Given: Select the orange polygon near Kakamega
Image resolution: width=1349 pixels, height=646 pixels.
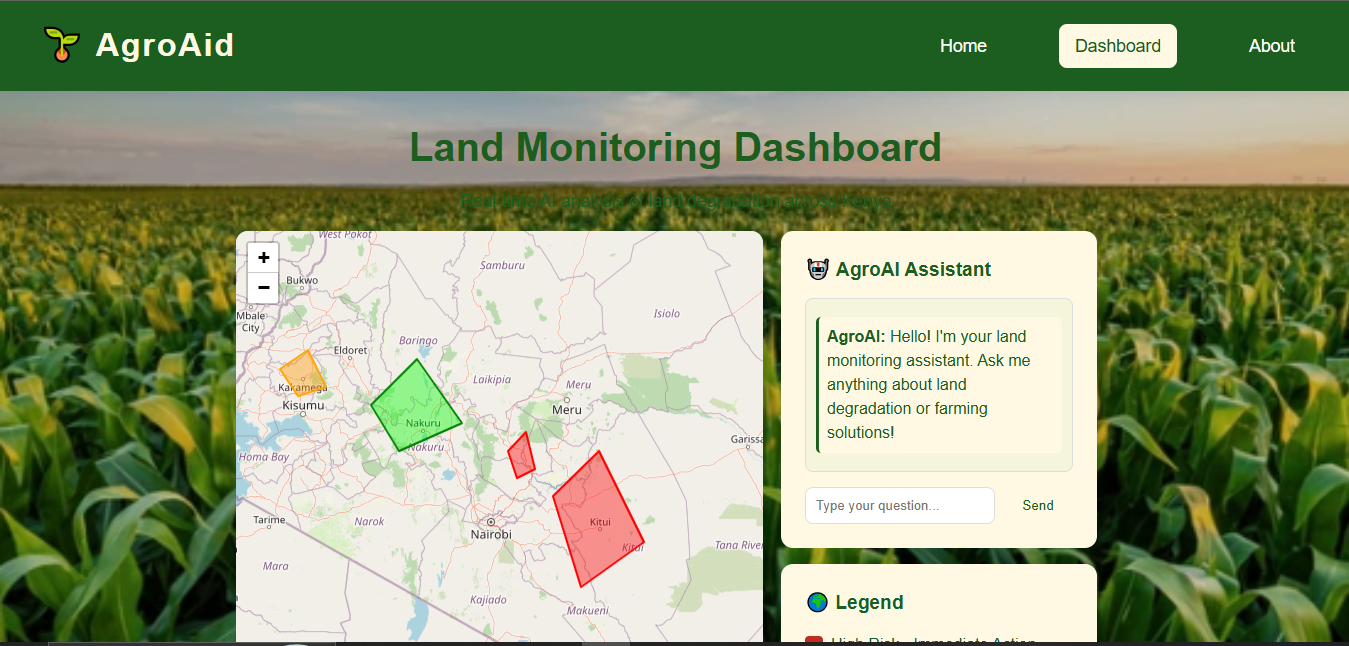Looking at the screenshot, I should pos(303,375).
